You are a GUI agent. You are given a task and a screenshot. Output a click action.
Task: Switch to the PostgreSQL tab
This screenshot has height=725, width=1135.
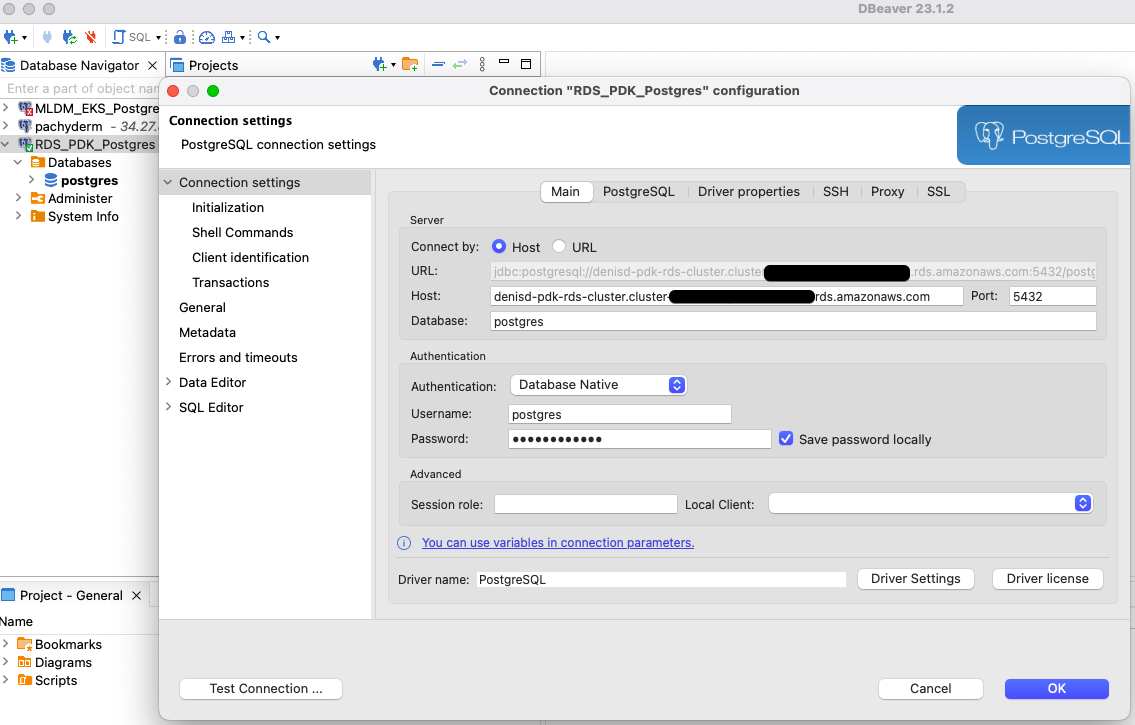pos(638,192)
